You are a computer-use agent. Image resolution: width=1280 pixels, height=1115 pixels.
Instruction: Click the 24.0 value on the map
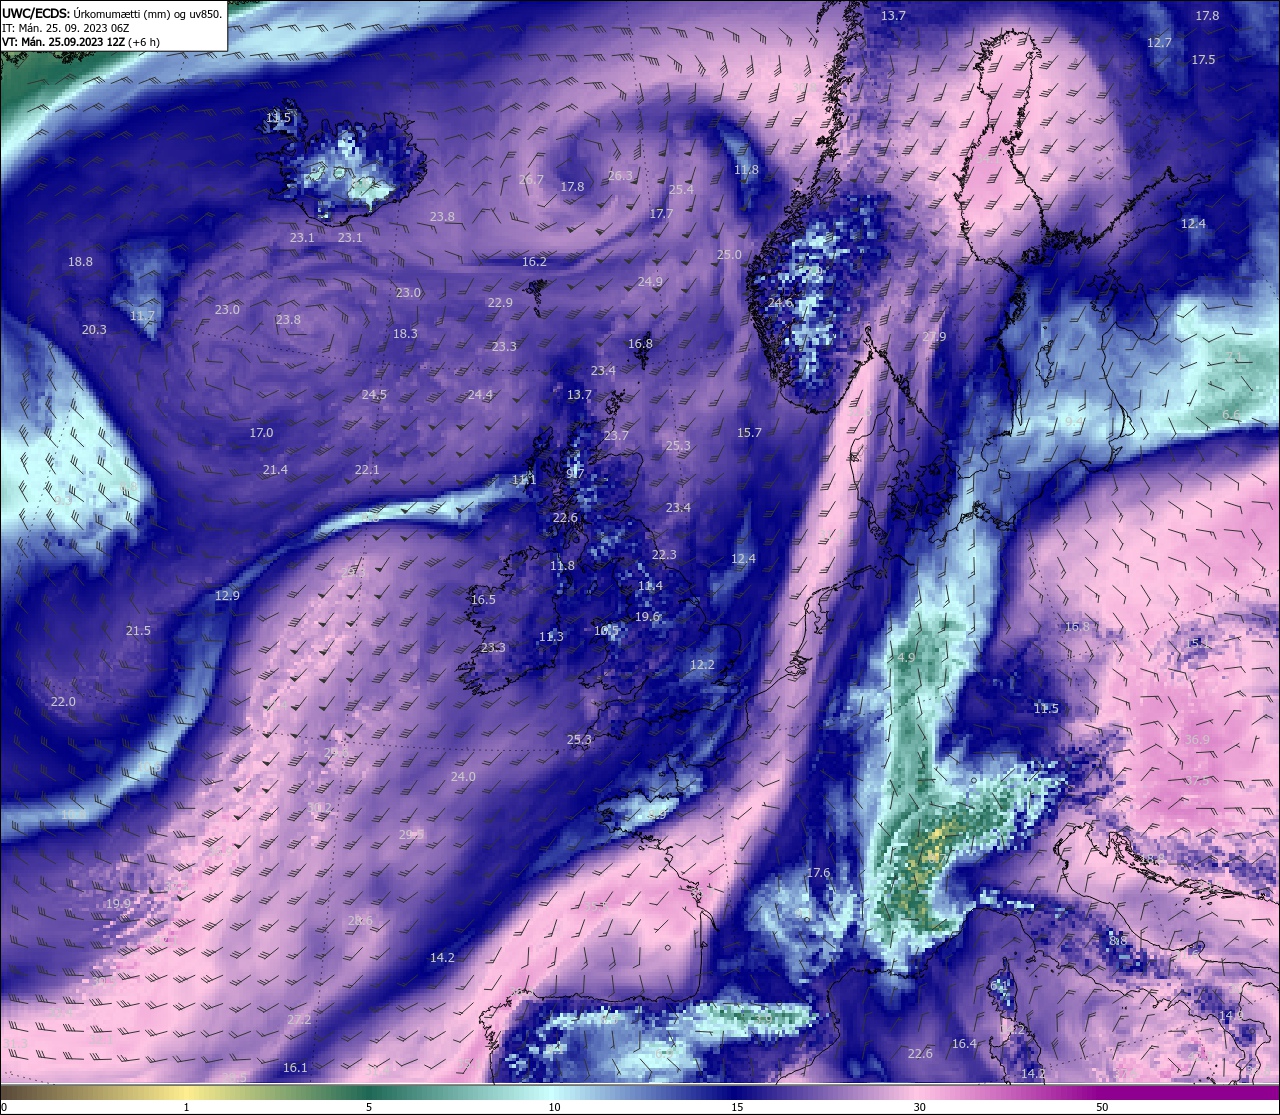(x=463, y=777)
